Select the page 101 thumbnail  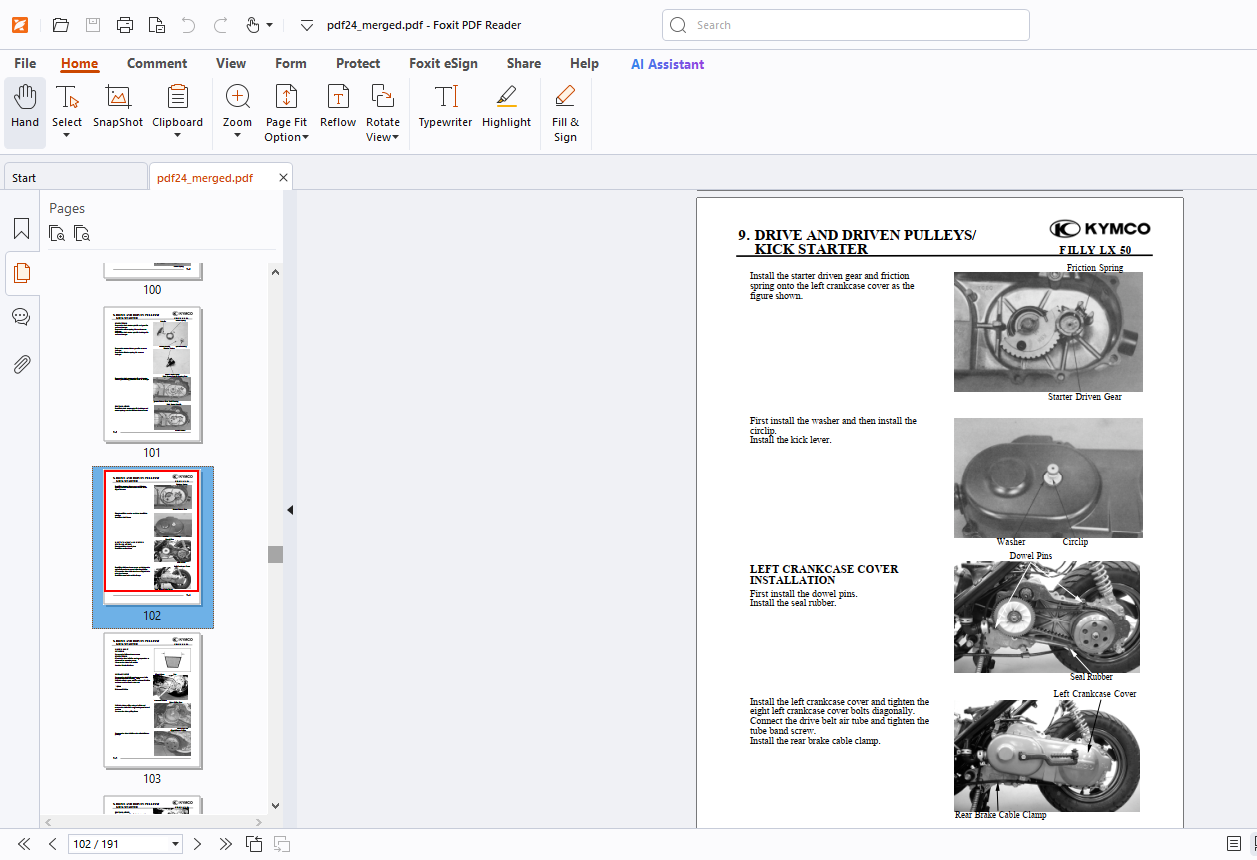[152, 375]
